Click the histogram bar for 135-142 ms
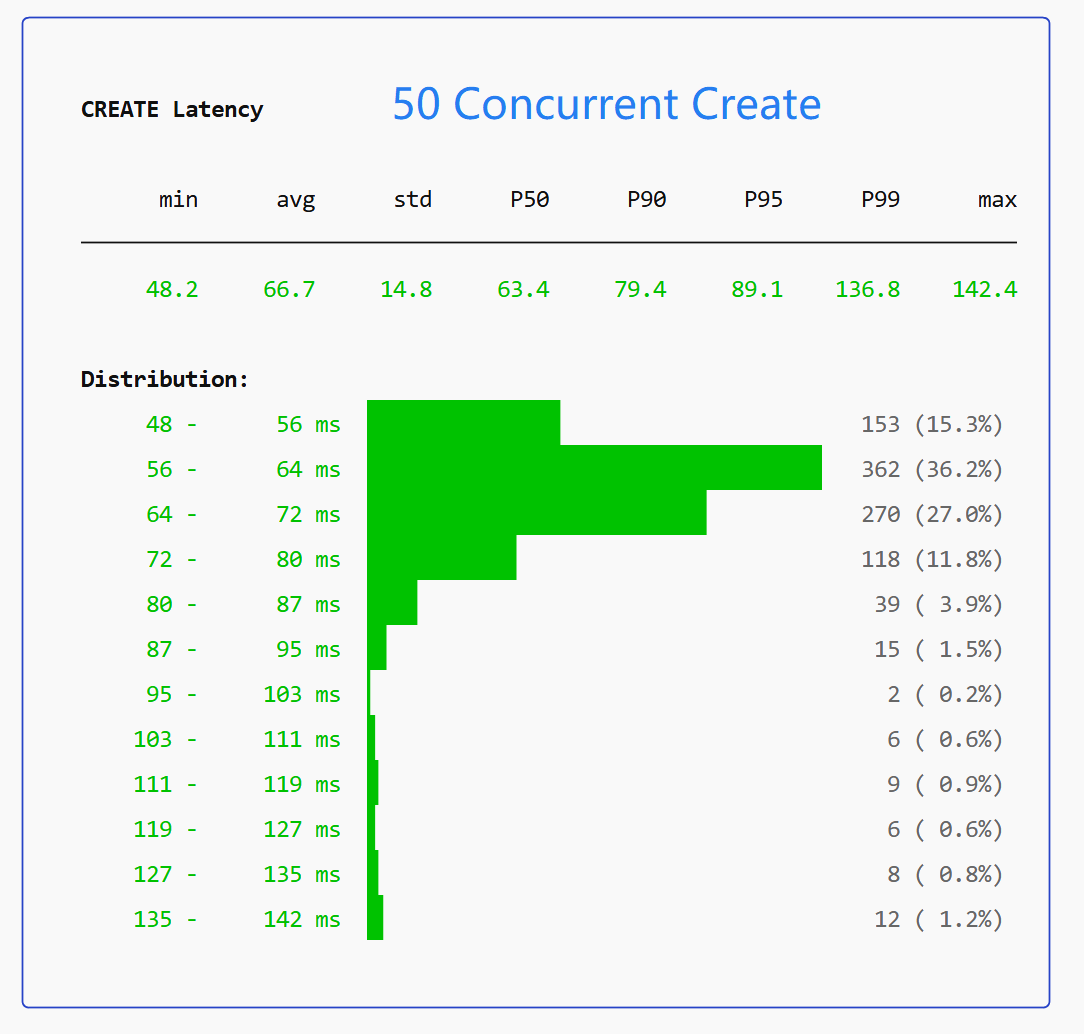The width and height of the screenshot is (1084, 1034). 375,917
